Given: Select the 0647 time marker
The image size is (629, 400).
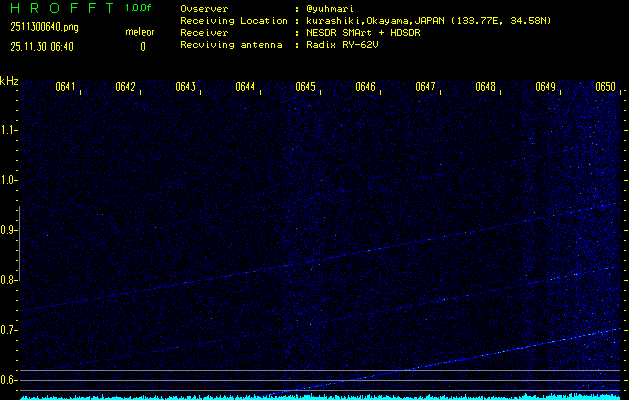Looking at the screenshot, I should coord(425,87).
